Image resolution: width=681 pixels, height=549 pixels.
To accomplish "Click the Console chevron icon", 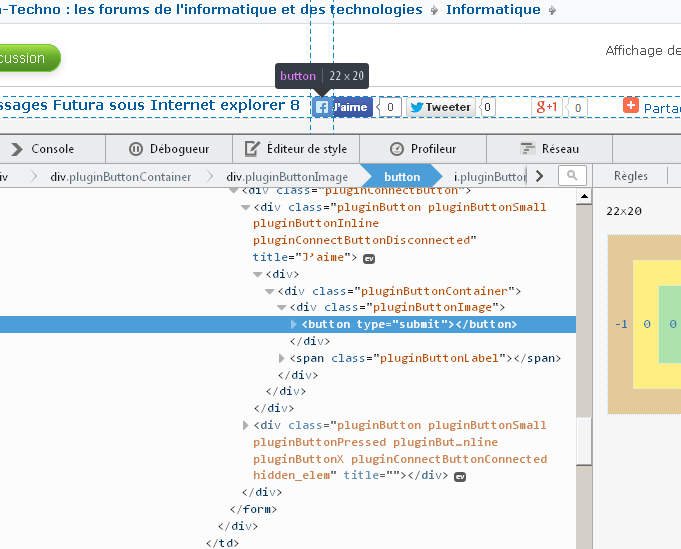I will (17, 149).
